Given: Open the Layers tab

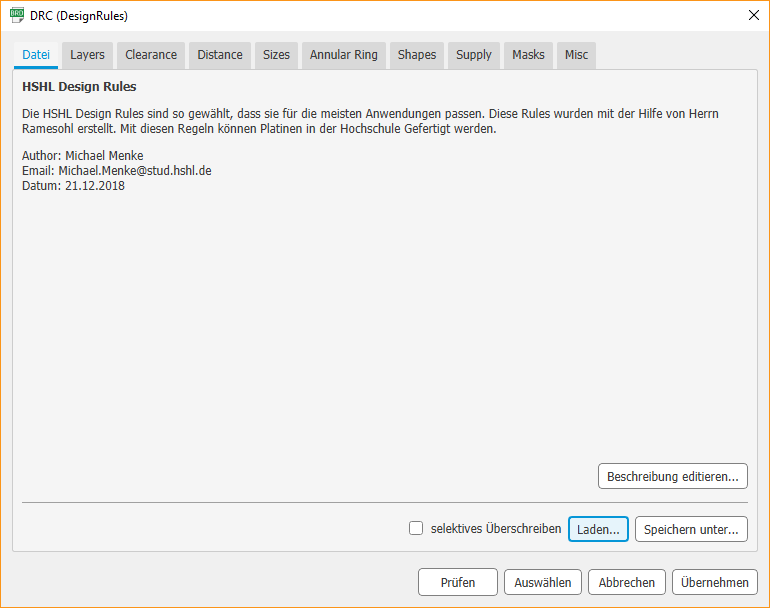Looking at the screenshot, I should [87, 55].
